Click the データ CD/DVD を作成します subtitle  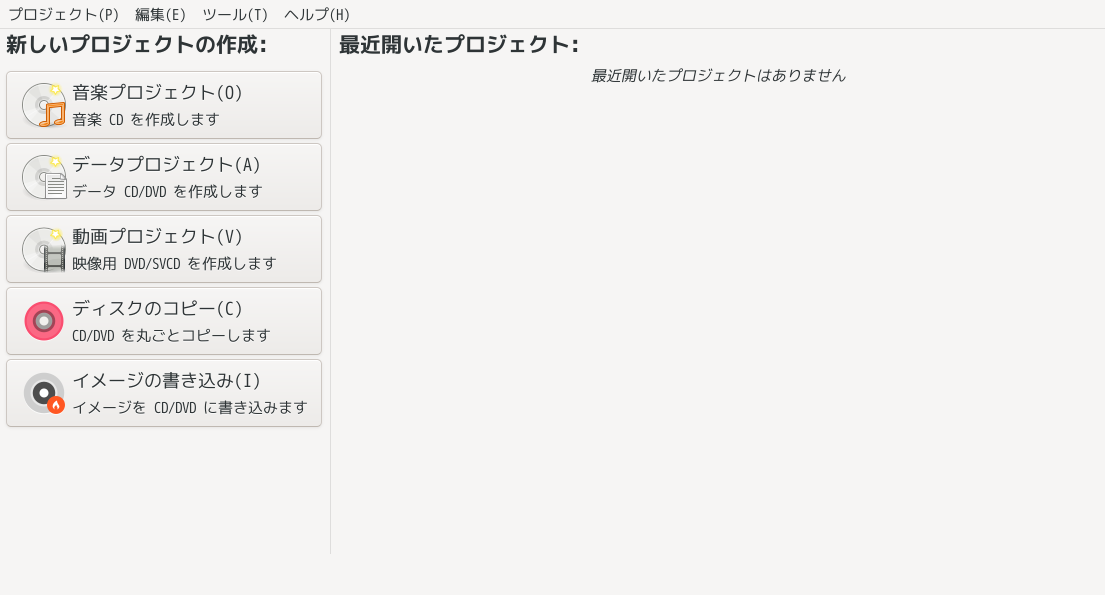pos(167,192)
